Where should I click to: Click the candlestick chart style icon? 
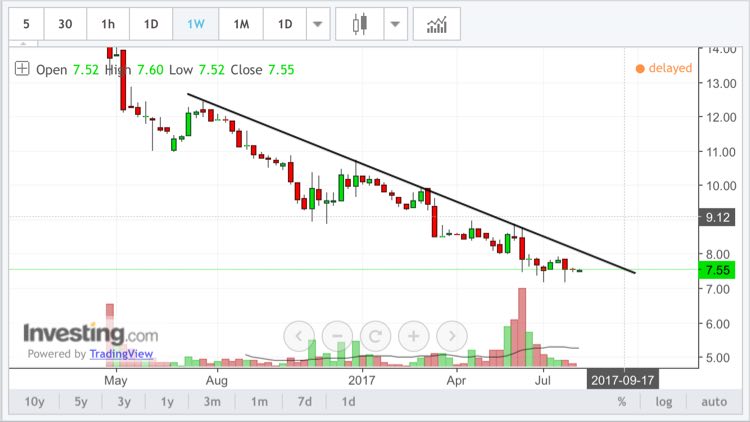click(360, 24)
